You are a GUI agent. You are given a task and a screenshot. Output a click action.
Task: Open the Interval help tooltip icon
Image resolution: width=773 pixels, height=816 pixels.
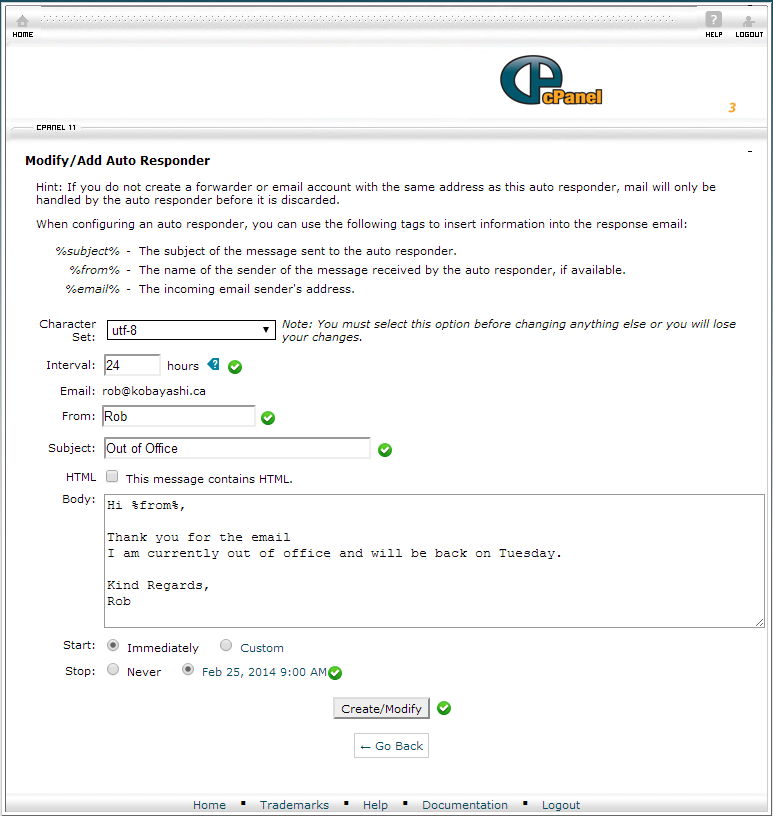coord(213,364)
